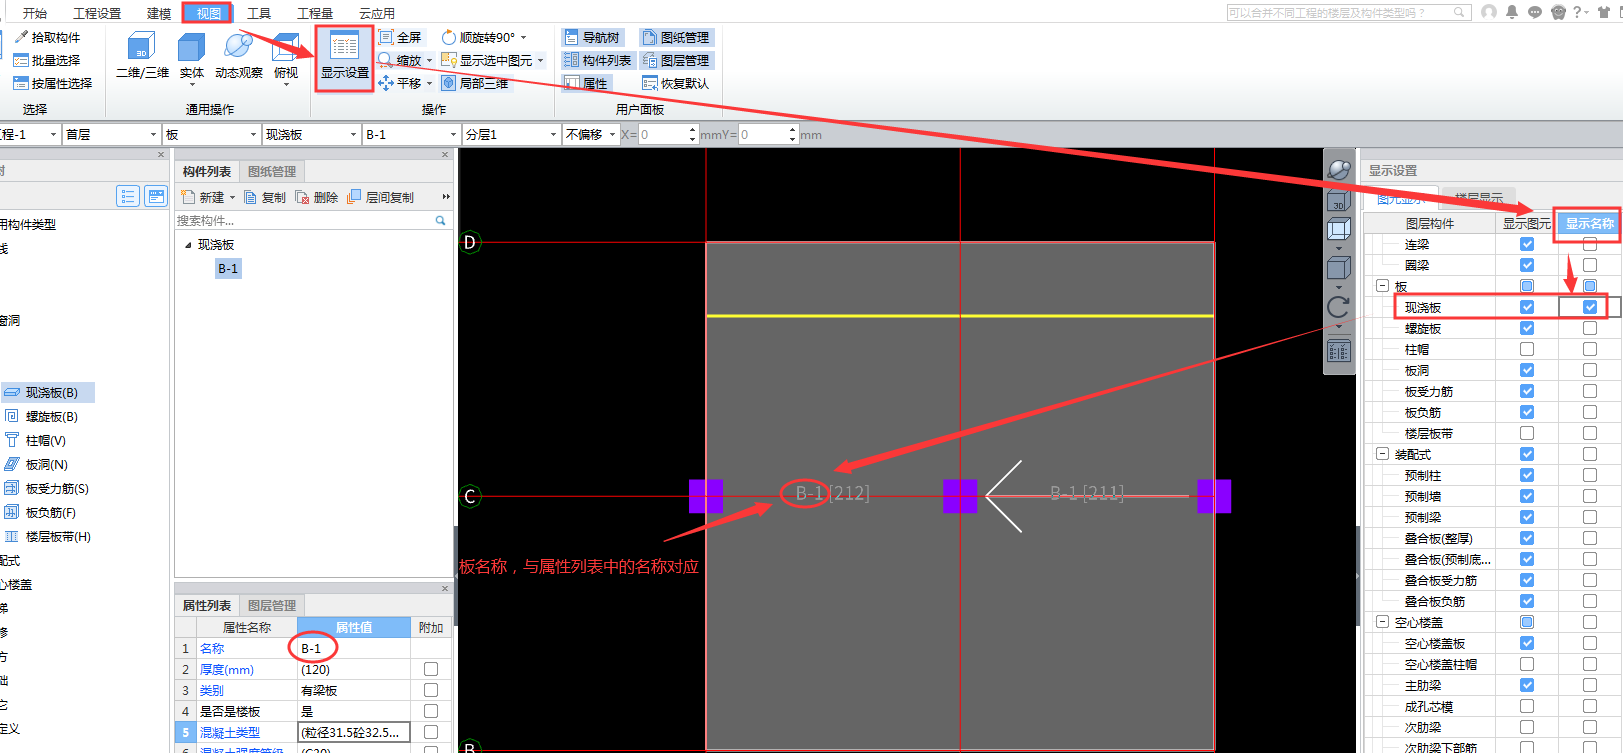1623x753 pixels.
Task: Switch to 图纸管理 tab beside 构件列表
Action: pyautogui.click(x=272, y=172)
